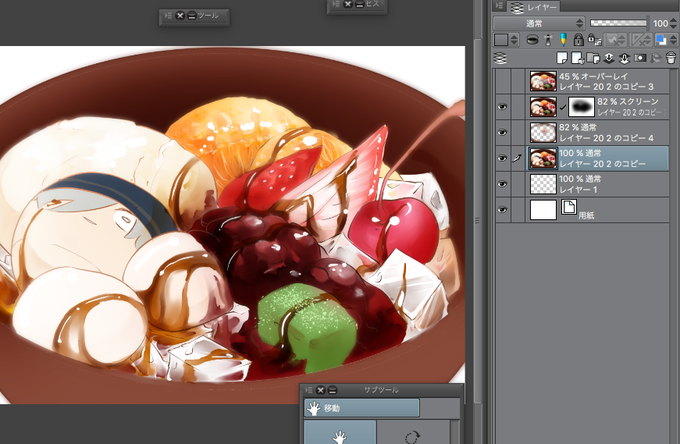Merge with layer below icon
The width and height of the screenshot is (680, 444).
[624, 58]
